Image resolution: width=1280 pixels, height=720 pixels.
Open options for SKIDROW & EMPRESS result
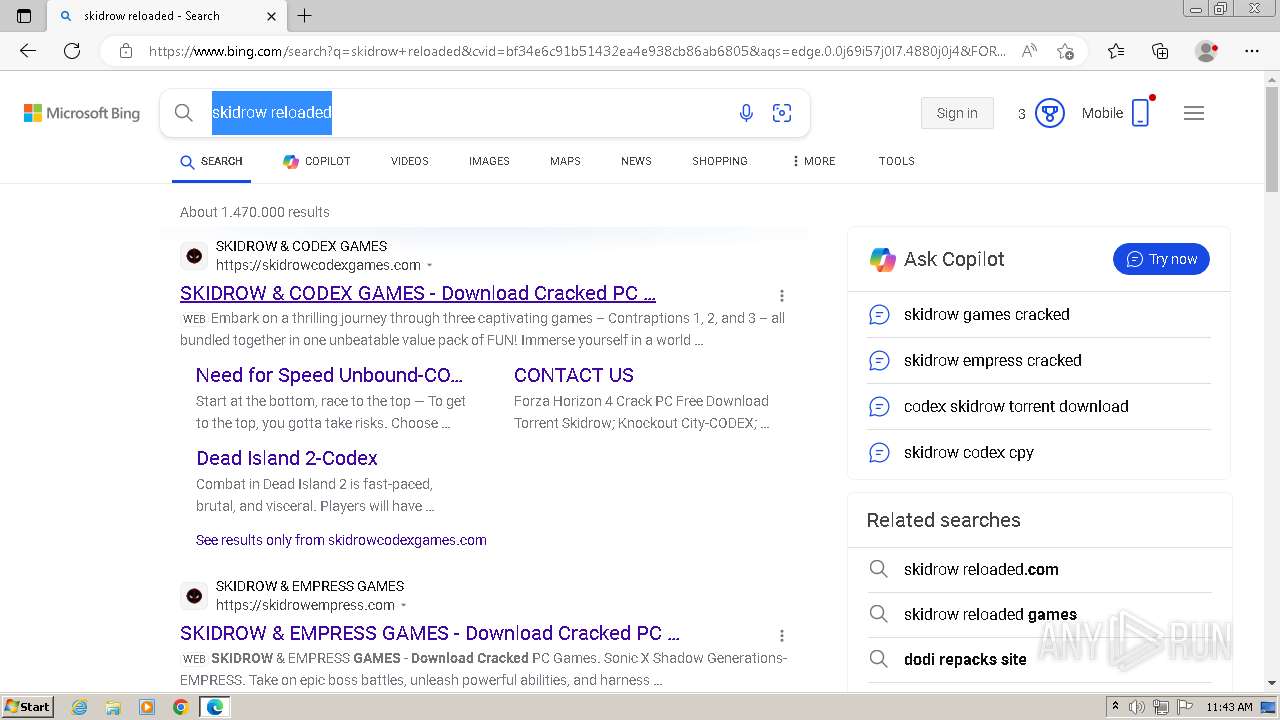coord(782,635)
